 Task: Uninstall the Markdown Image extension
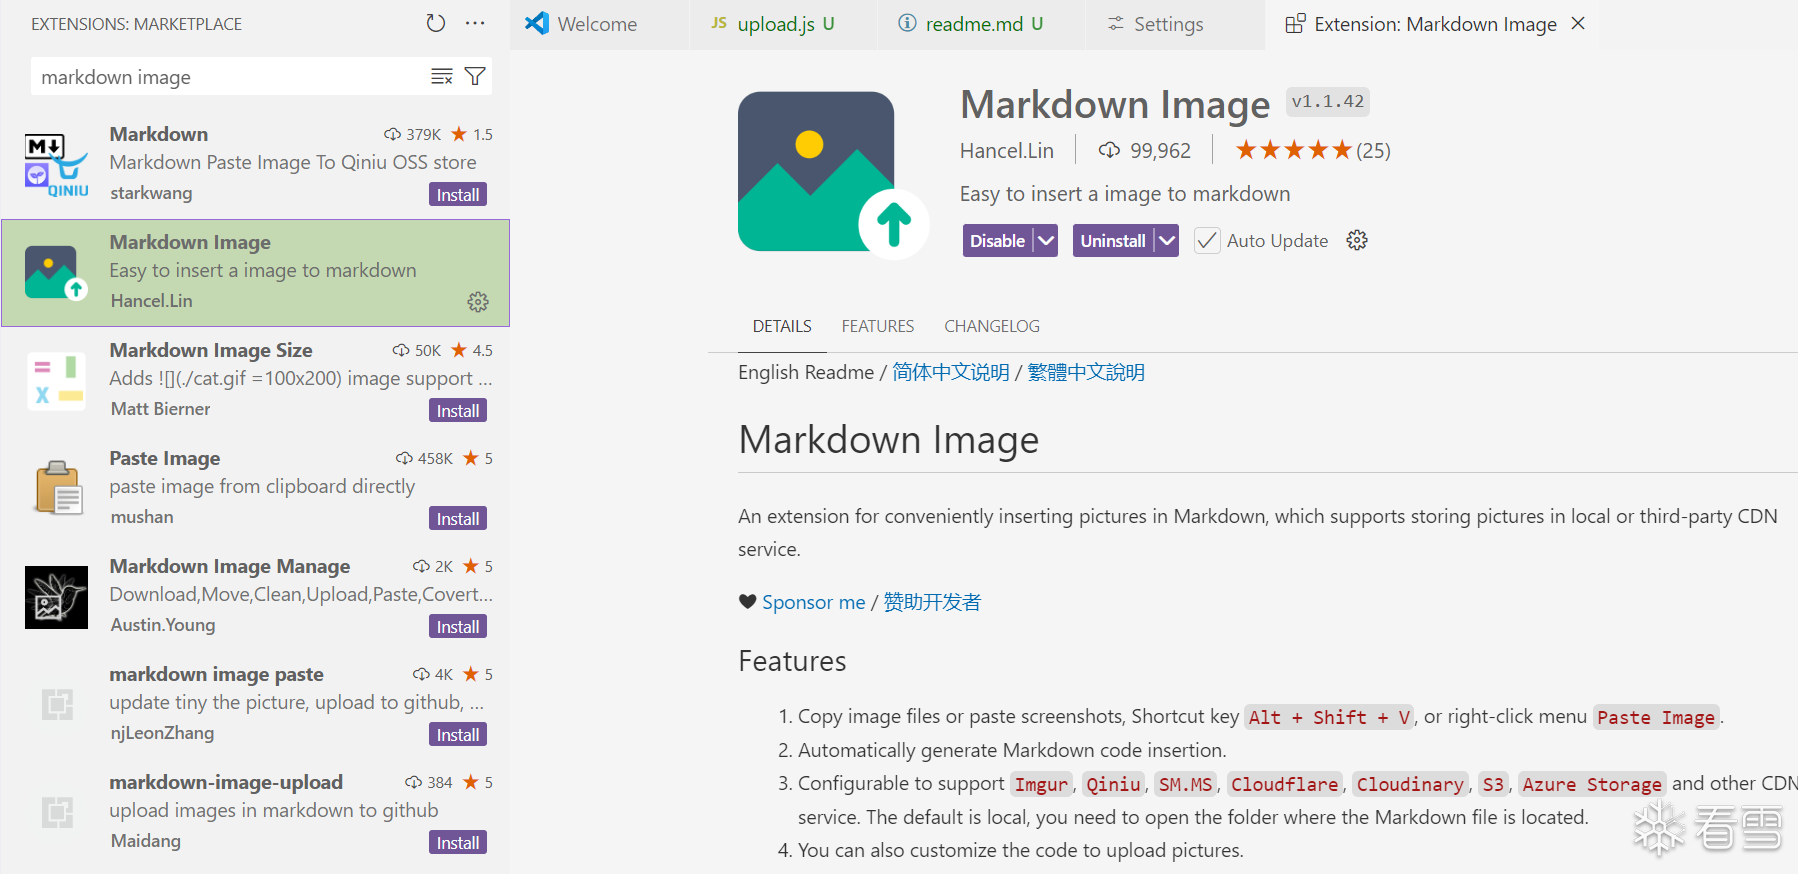click(x=1113, y=240)
